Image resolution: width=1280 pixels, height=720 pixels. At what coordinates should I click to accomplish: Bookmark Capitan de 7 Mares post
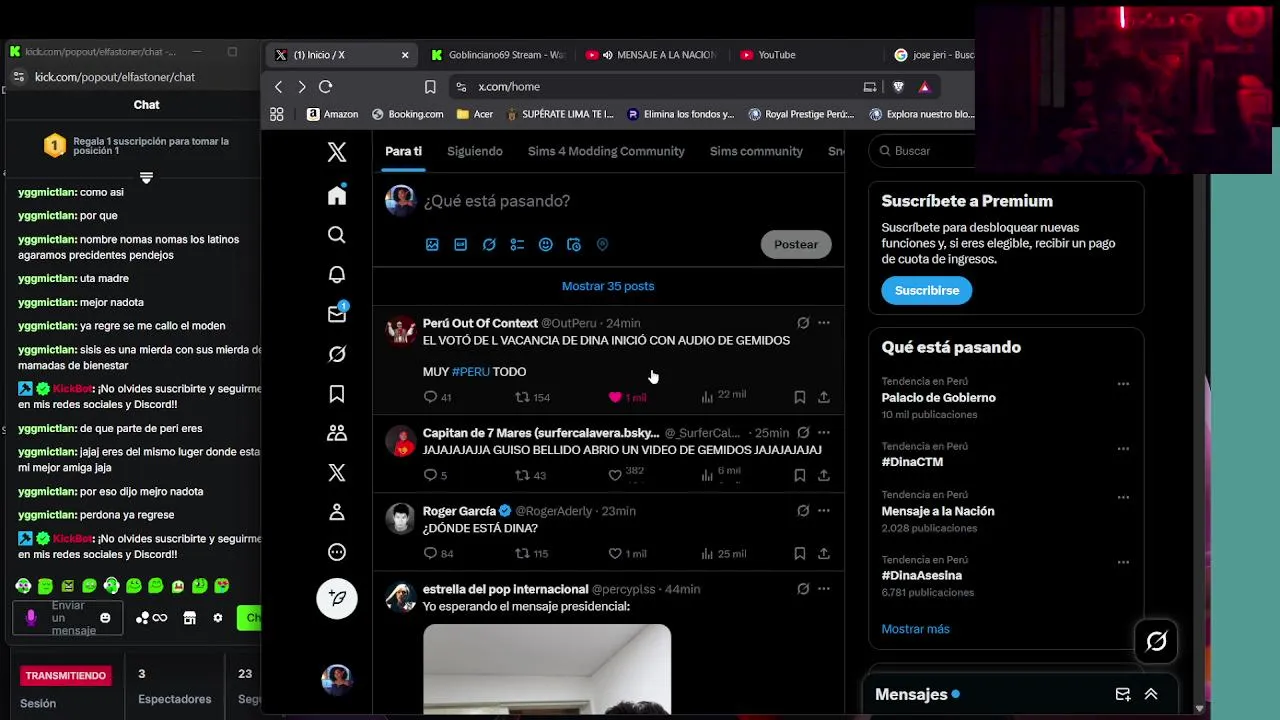pyautogui.click(x=800, y=475)
